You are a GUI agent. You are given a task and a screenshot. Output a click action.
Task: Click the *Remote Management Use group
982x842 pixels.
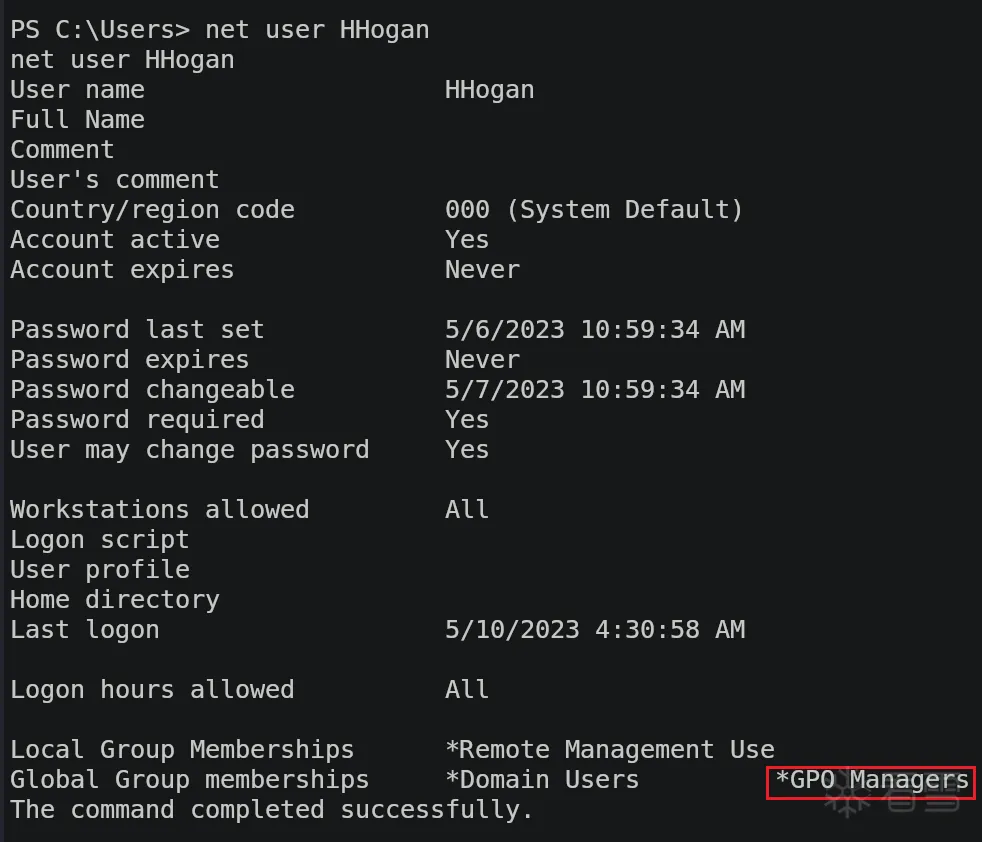pyautogui.click(x=609, y=750)
